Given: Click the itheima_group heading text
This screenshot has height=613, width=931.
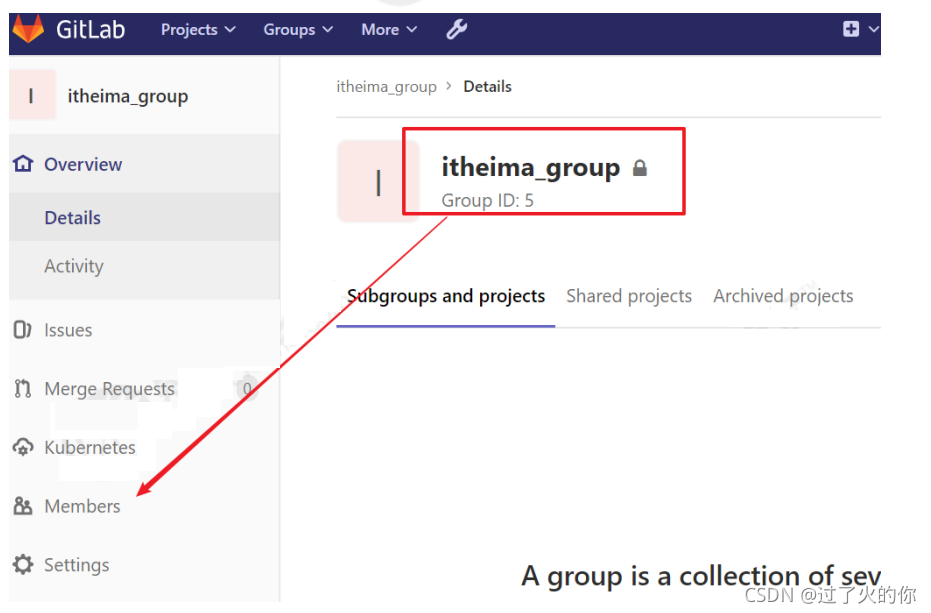Looking at the screenshot, I should coord(530,168).
